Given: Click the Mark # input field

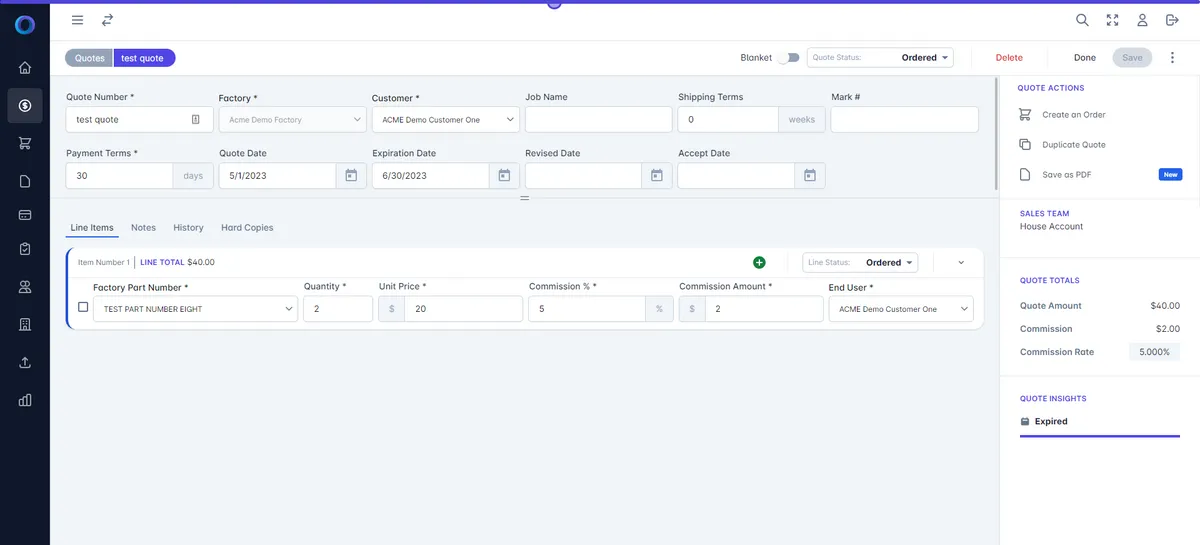Looking at the screenshot, I should tap(904, 120).
